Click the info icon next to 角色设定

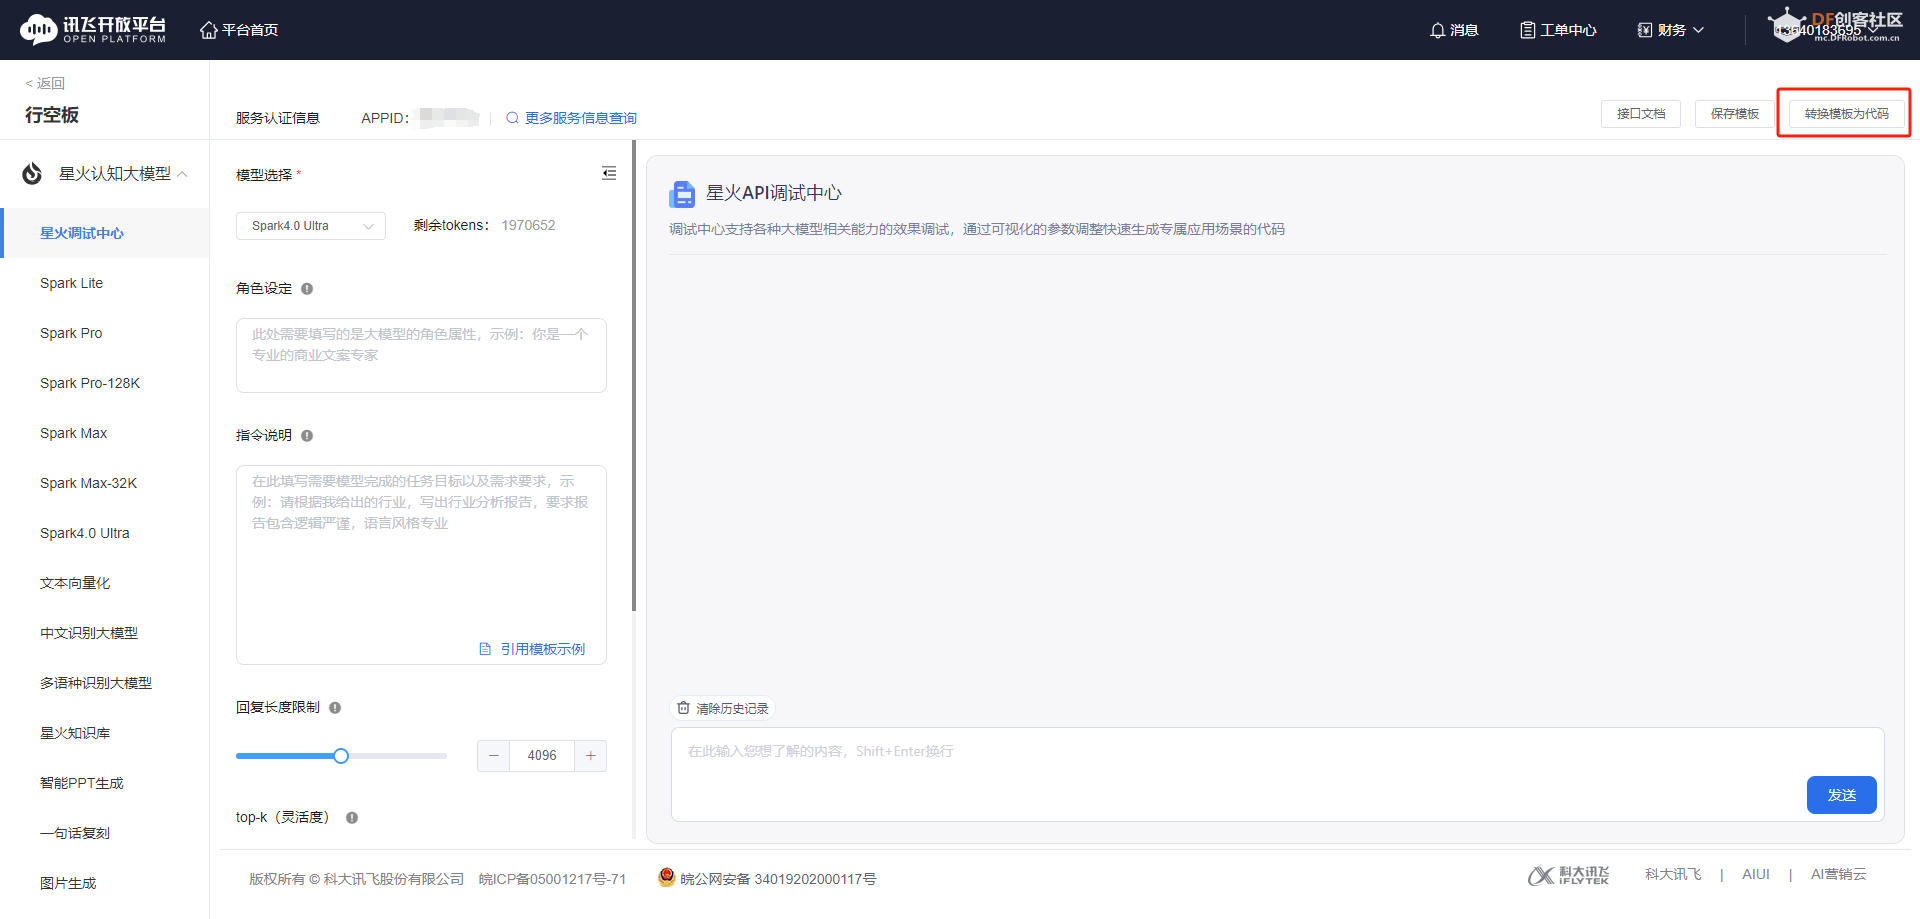click(307, 289)
